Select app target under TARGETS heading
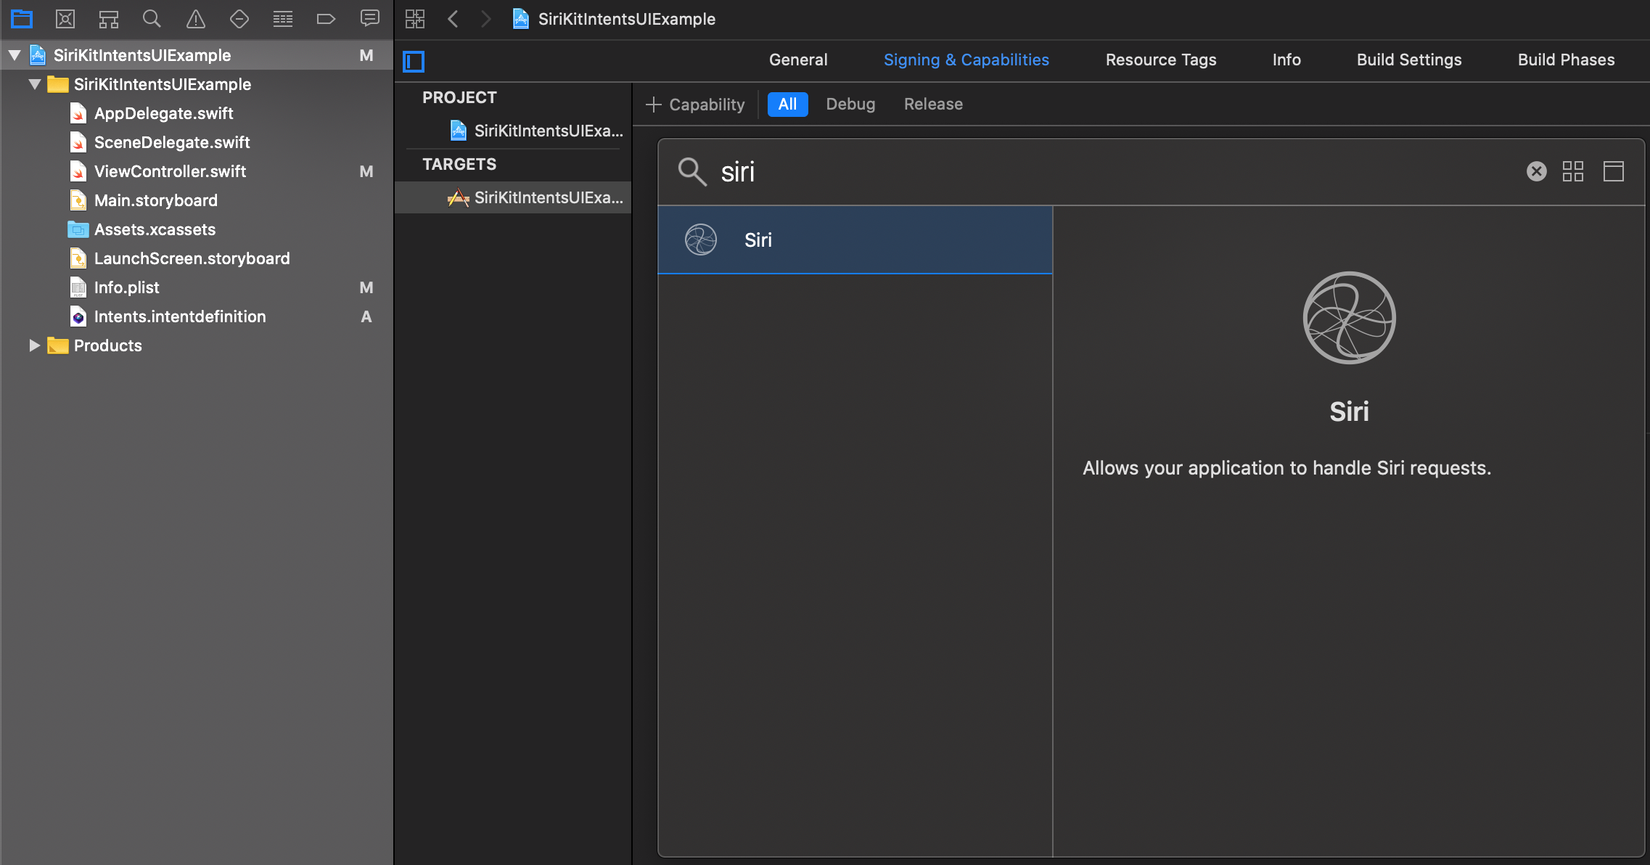The height and width of the screenshot is (865, 1650). 513,198
